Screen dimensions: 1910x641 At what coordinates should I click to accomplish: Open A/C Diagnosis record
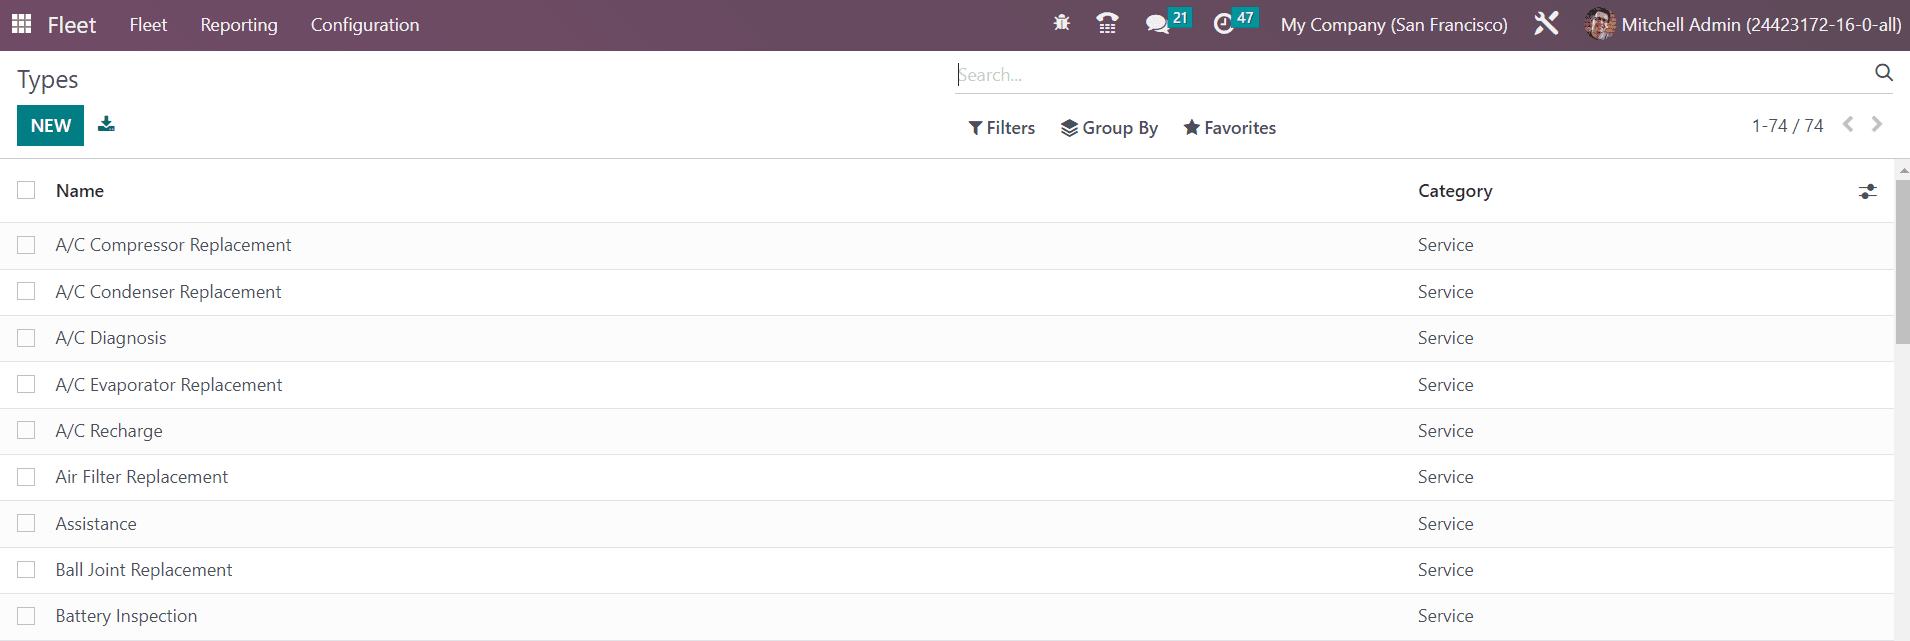(111, 338)
